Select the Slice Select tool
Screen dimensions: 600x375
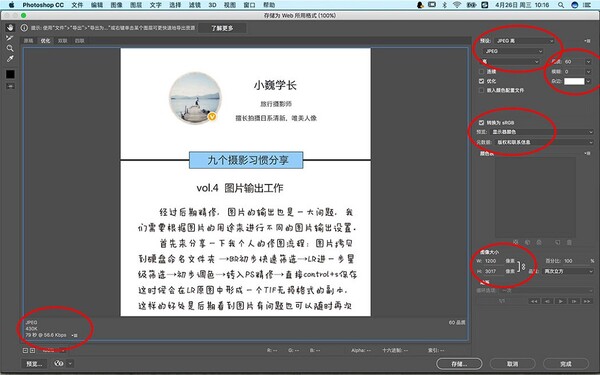[x=10, y=38]
